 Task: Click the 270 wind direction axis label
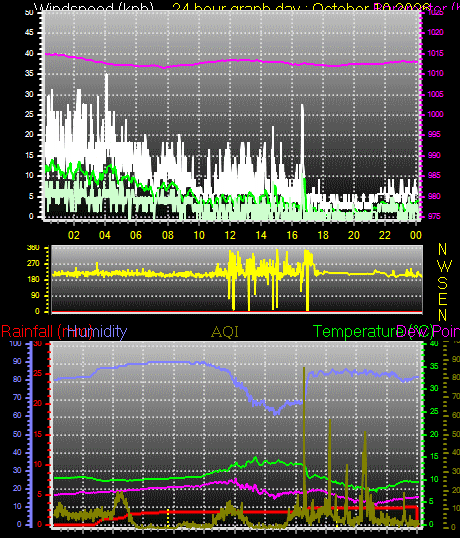(33, 264)
